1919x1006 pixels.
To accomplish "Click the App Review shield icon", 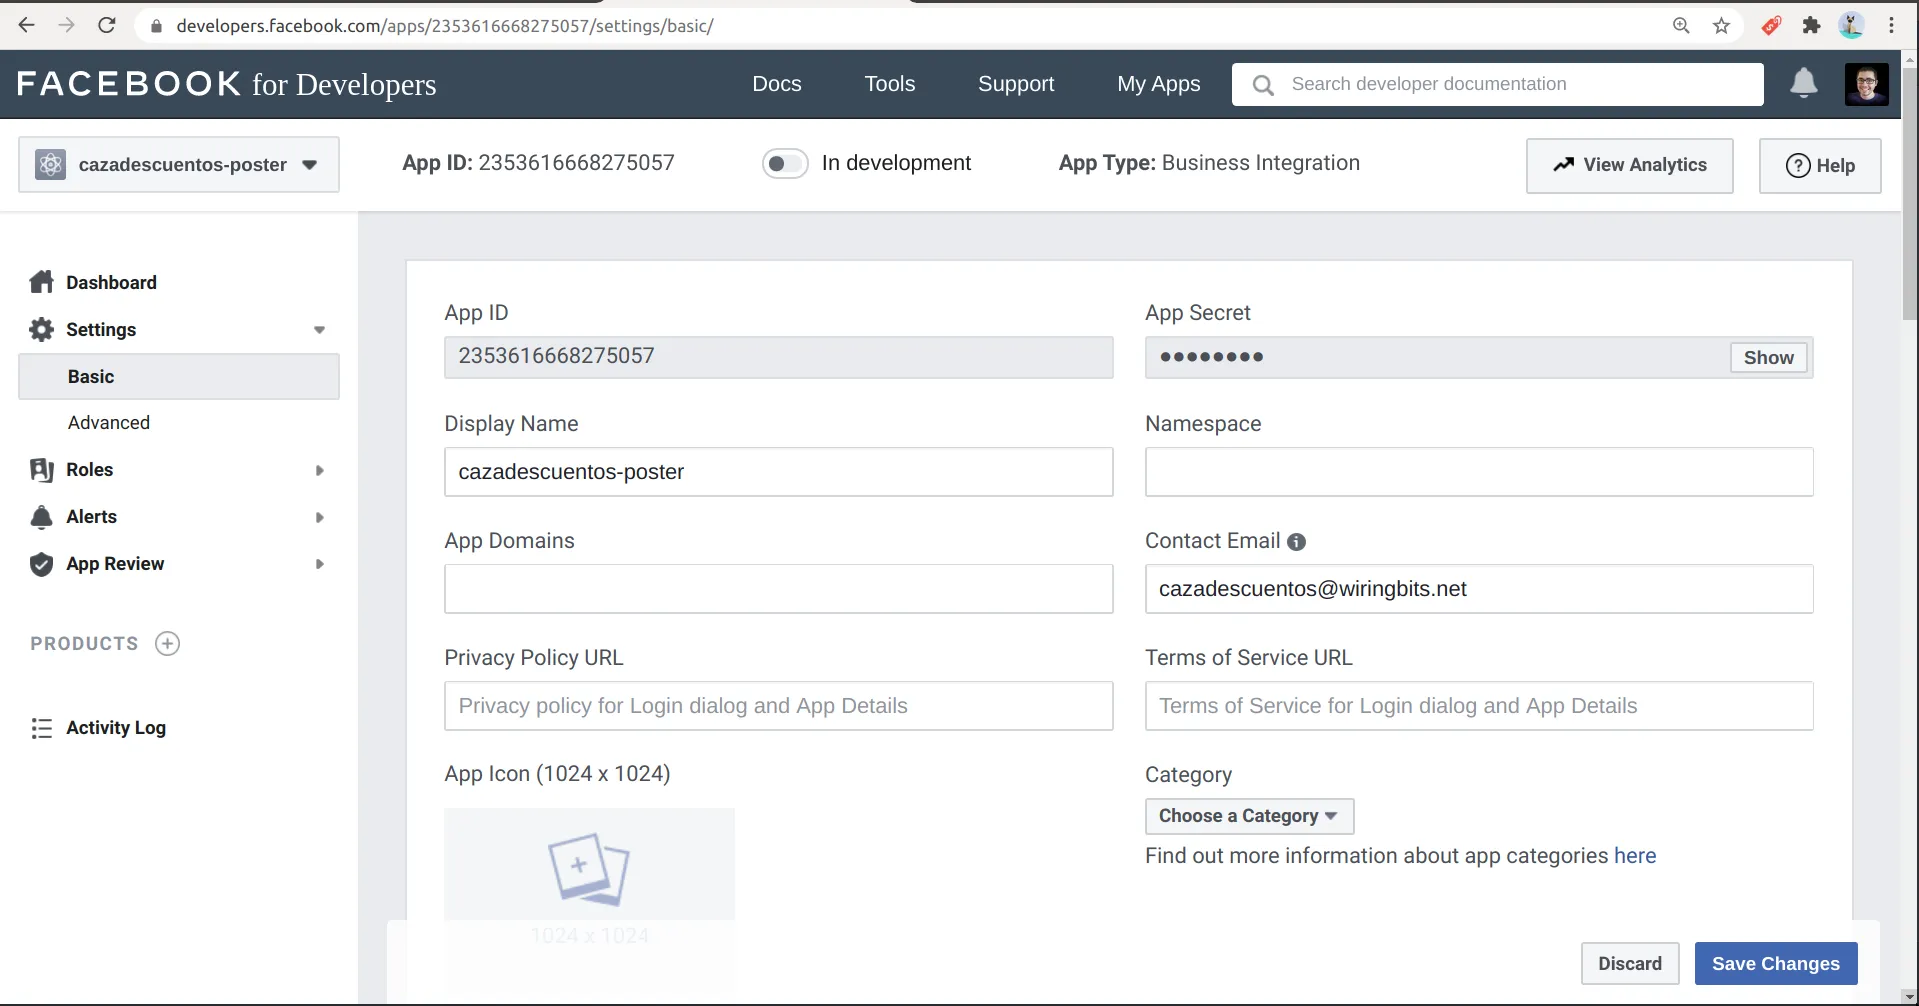I will [41, 564].
